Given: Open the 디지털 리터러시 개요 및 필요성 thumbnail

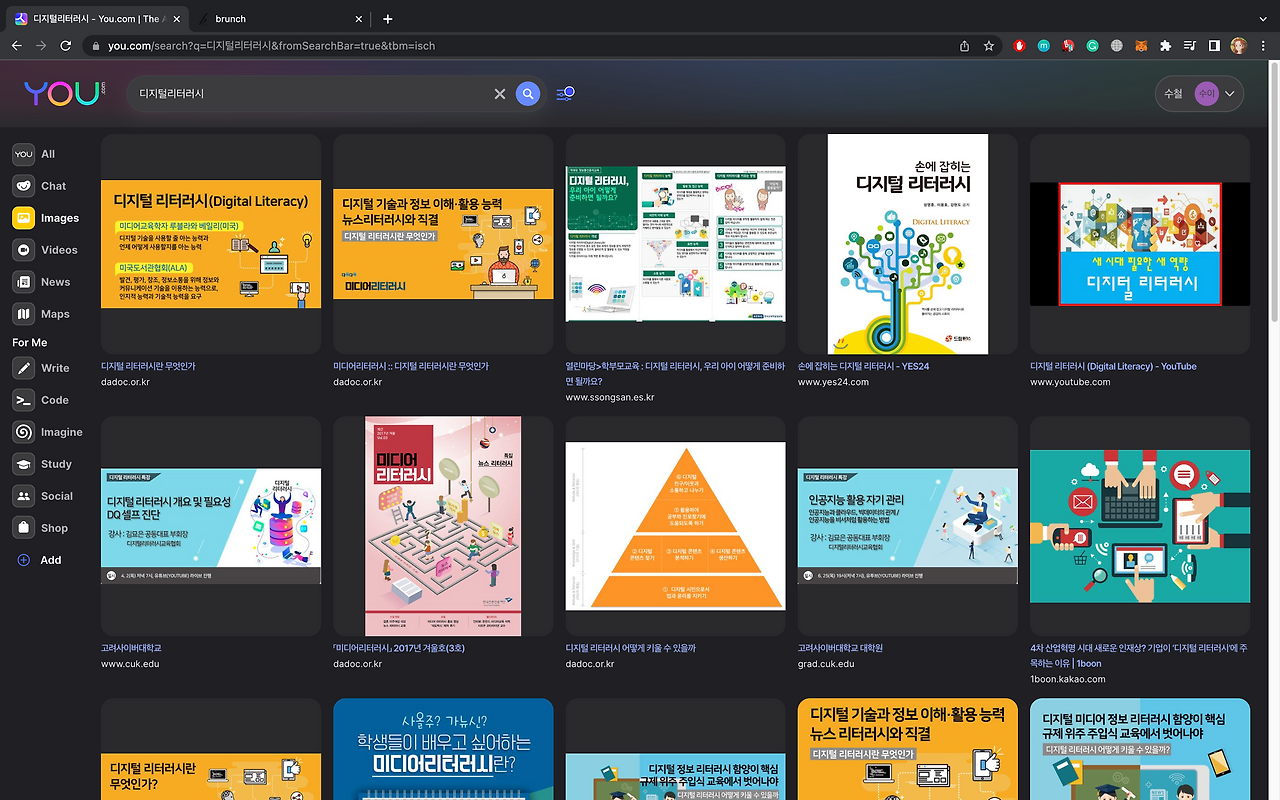Looking at the screenshot, I should [x=211, y=526].
